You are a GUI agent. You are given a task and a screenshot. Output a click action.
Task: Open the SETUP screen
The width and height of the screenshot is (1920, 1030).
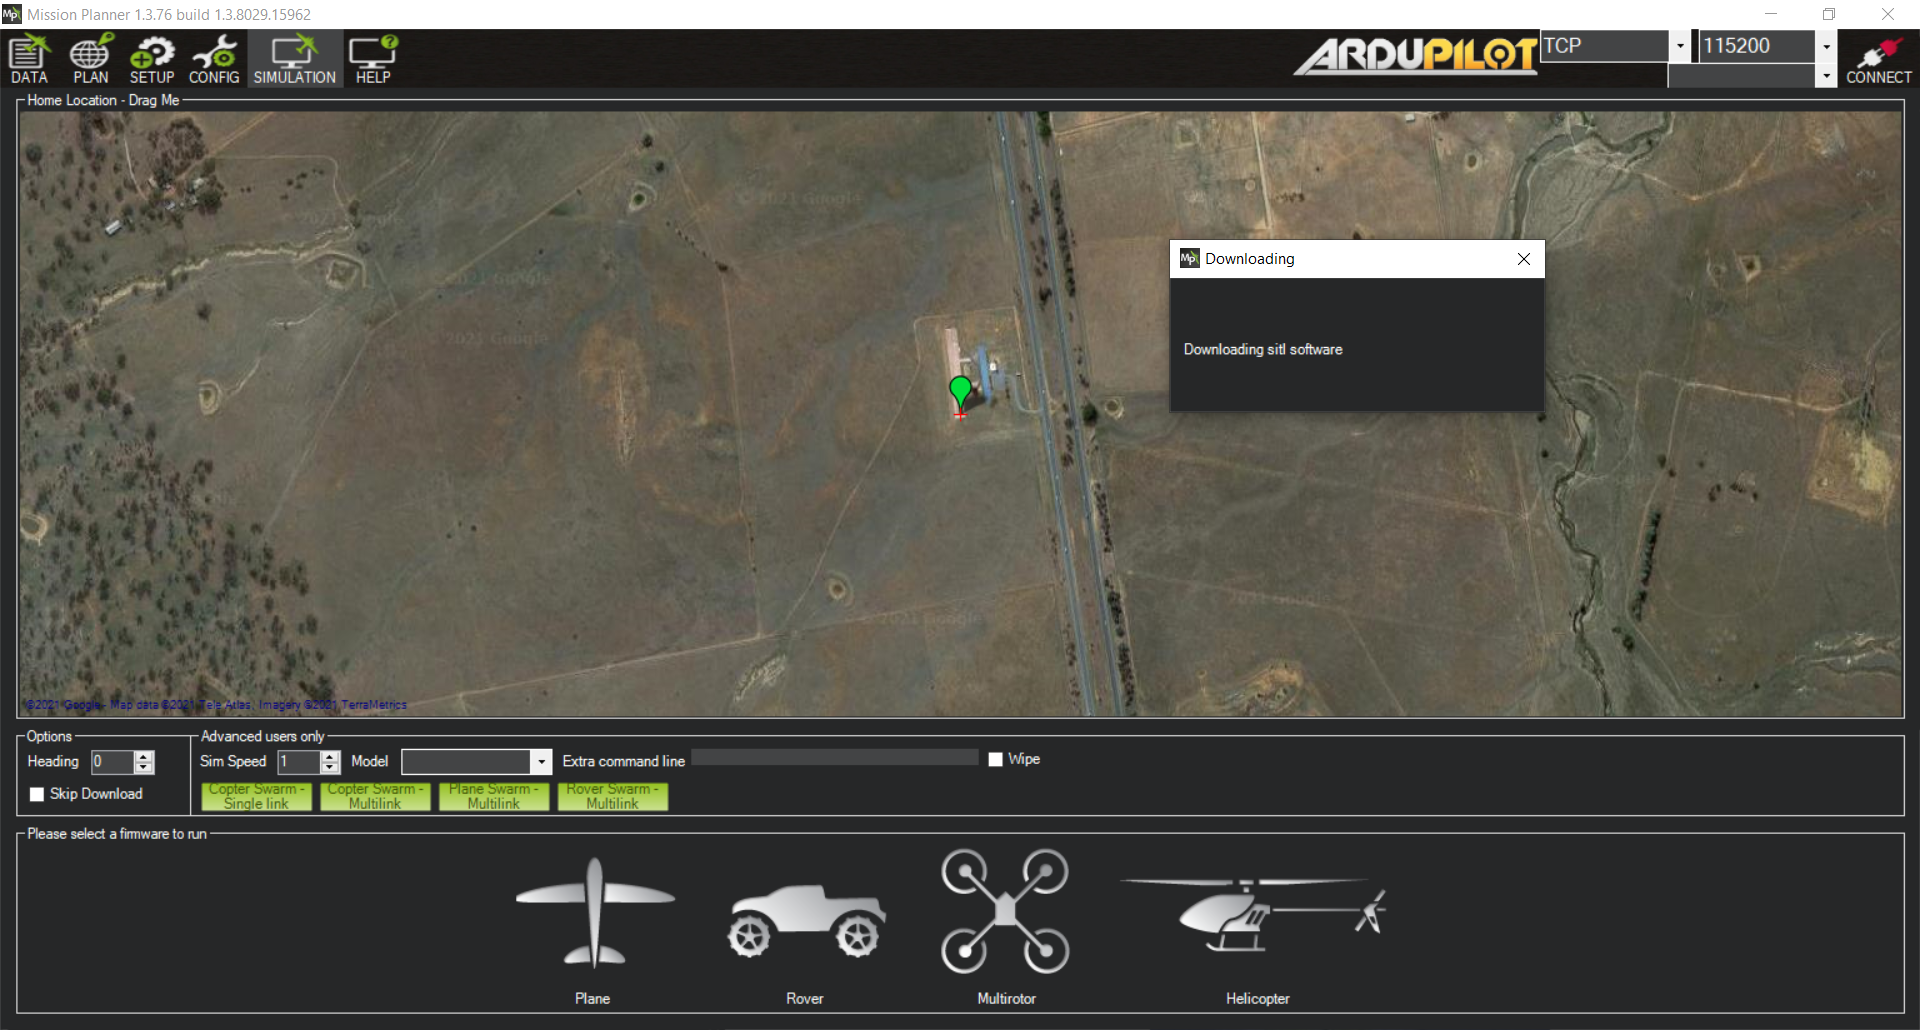point(152,58)
